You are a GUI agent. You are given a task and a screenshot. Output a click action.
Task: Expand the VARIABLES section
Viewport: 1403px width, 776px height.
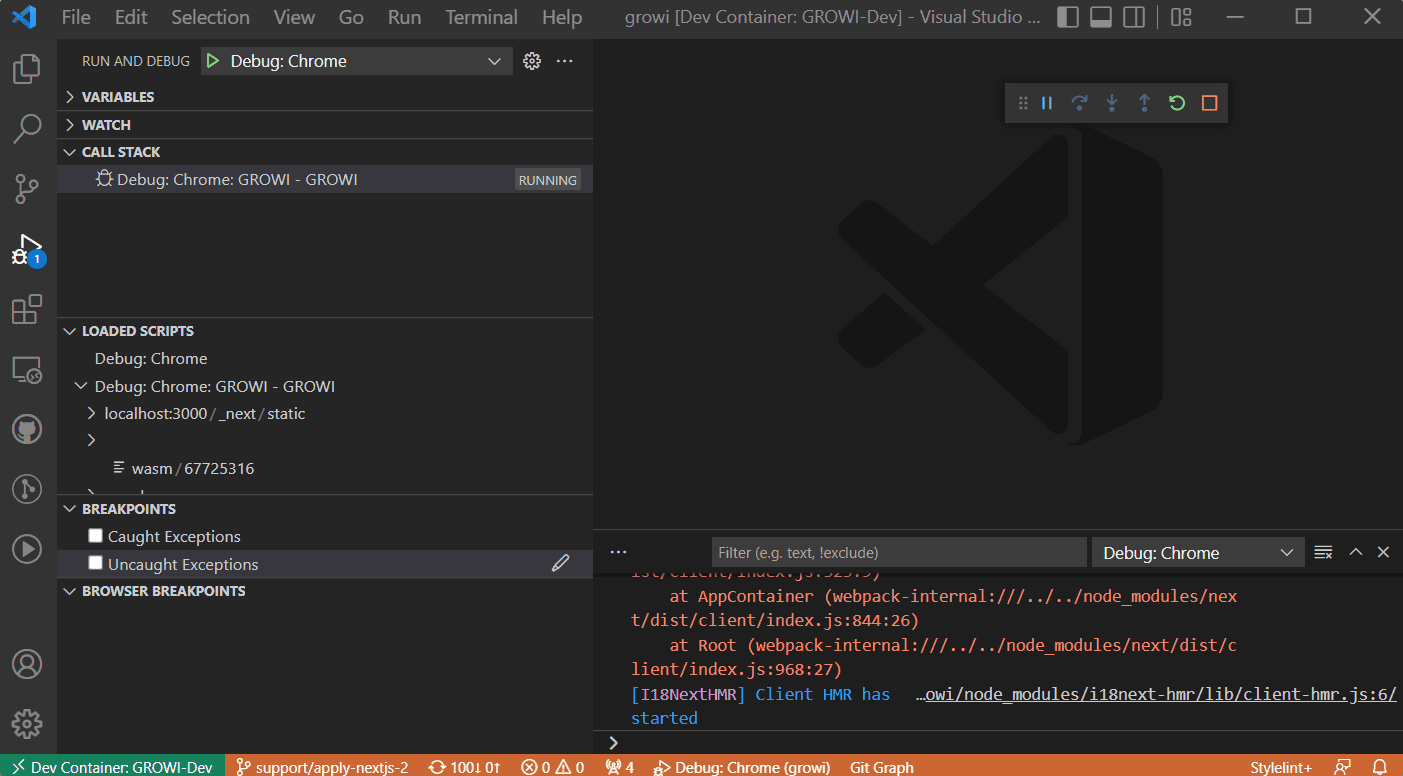[x=118, y=97]
